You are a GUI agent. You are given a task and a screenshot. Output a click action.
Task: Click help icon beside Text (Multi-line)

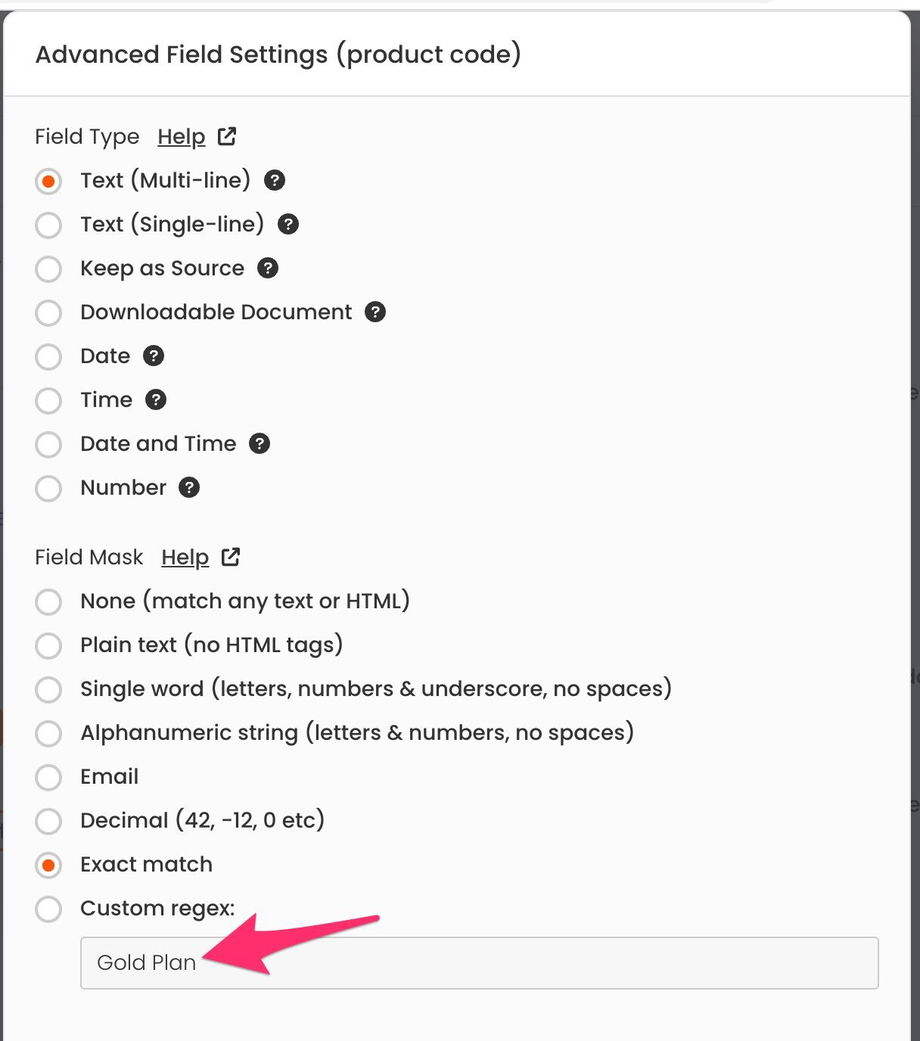(275, 181)
